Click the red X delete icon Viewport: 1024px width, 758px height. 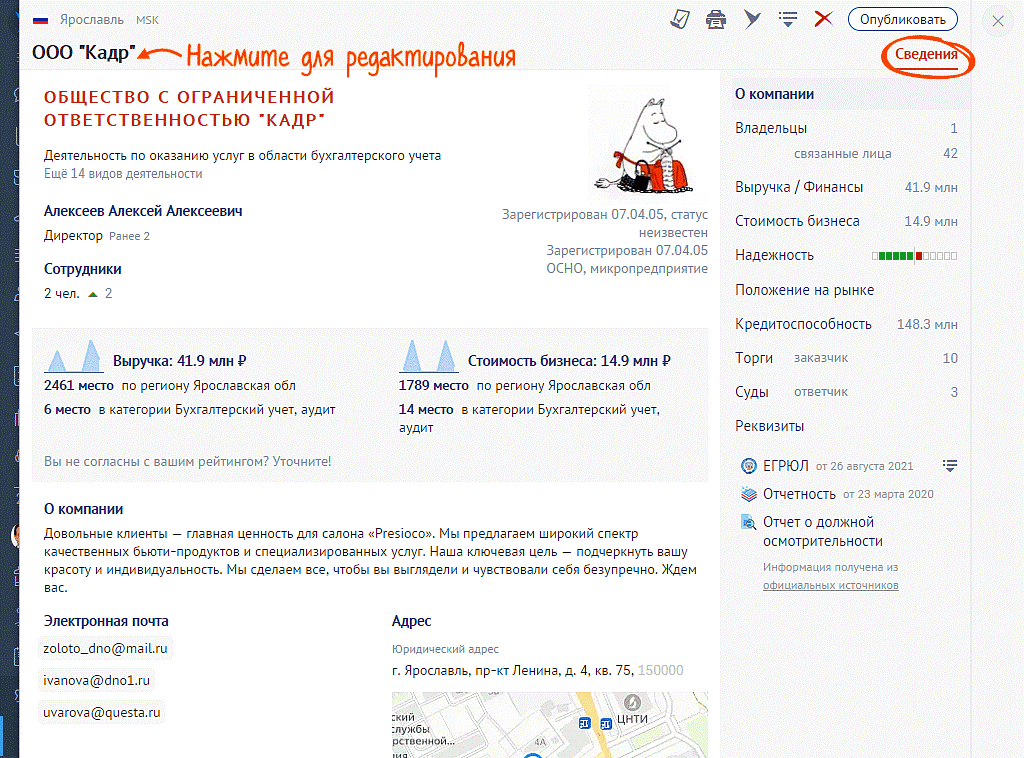824,19
